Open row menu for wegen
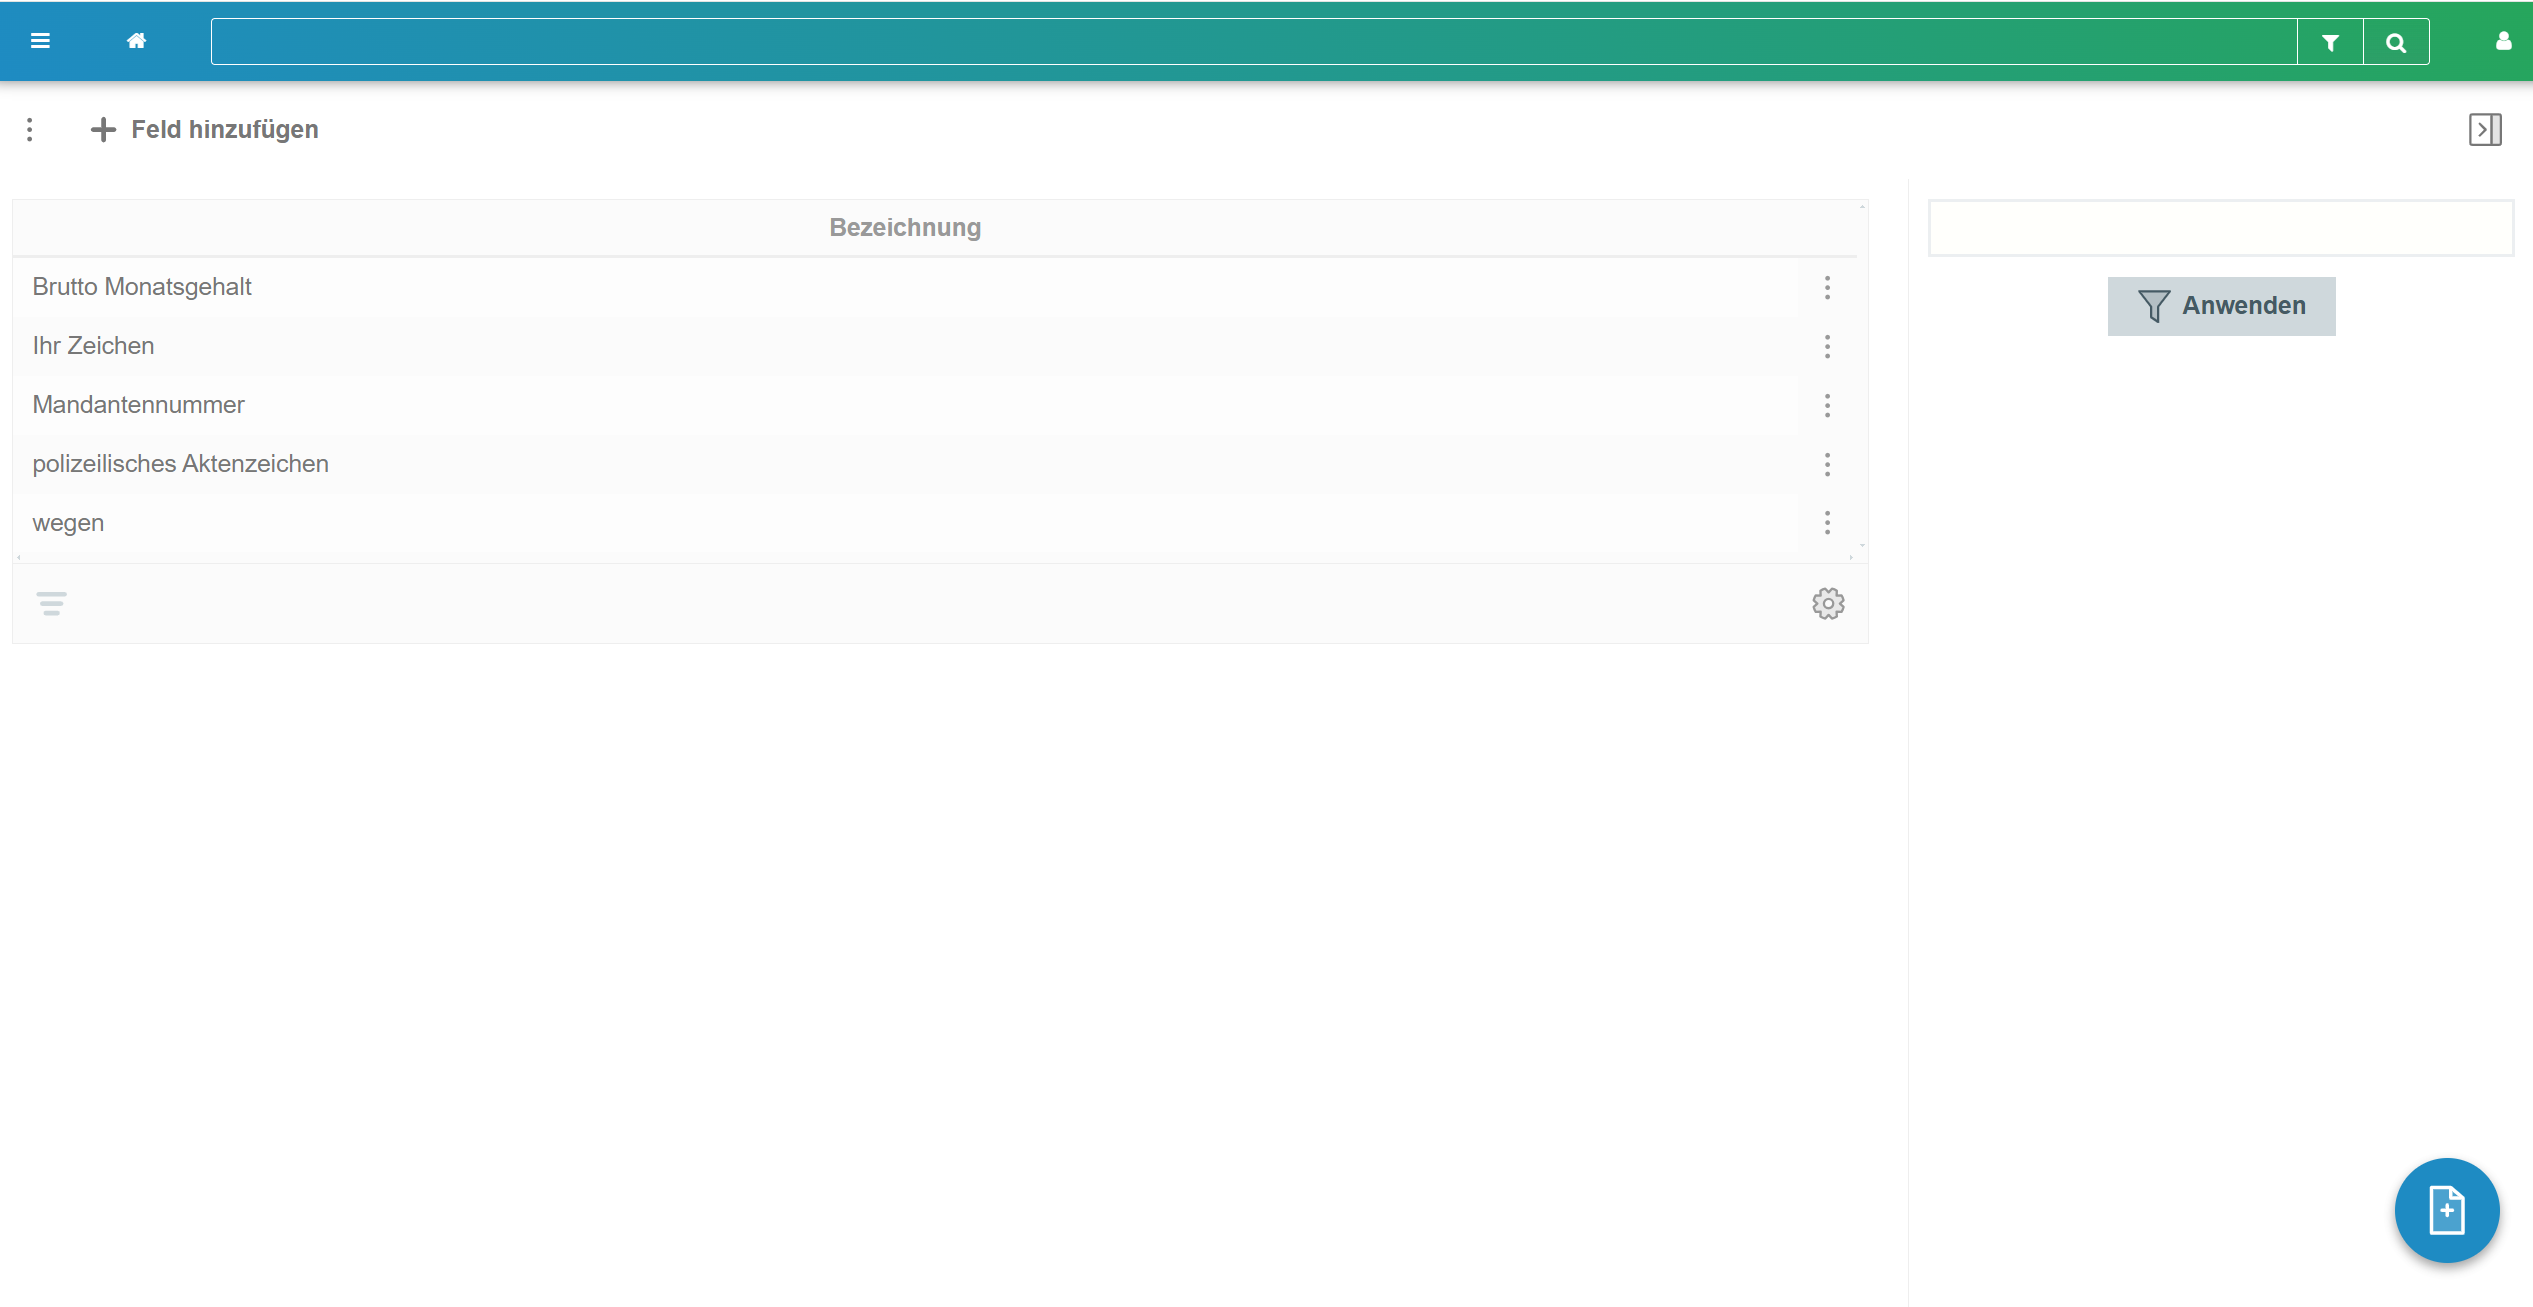The image size is (2533, 1307). (1827, 523)
